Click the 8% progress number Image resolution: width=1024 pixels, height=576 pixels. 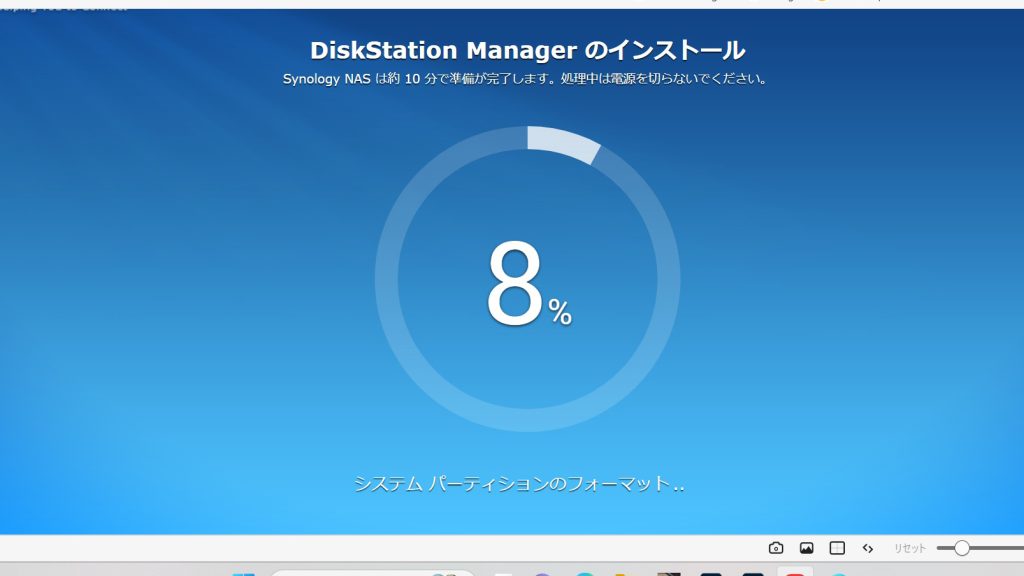(529, 283)
